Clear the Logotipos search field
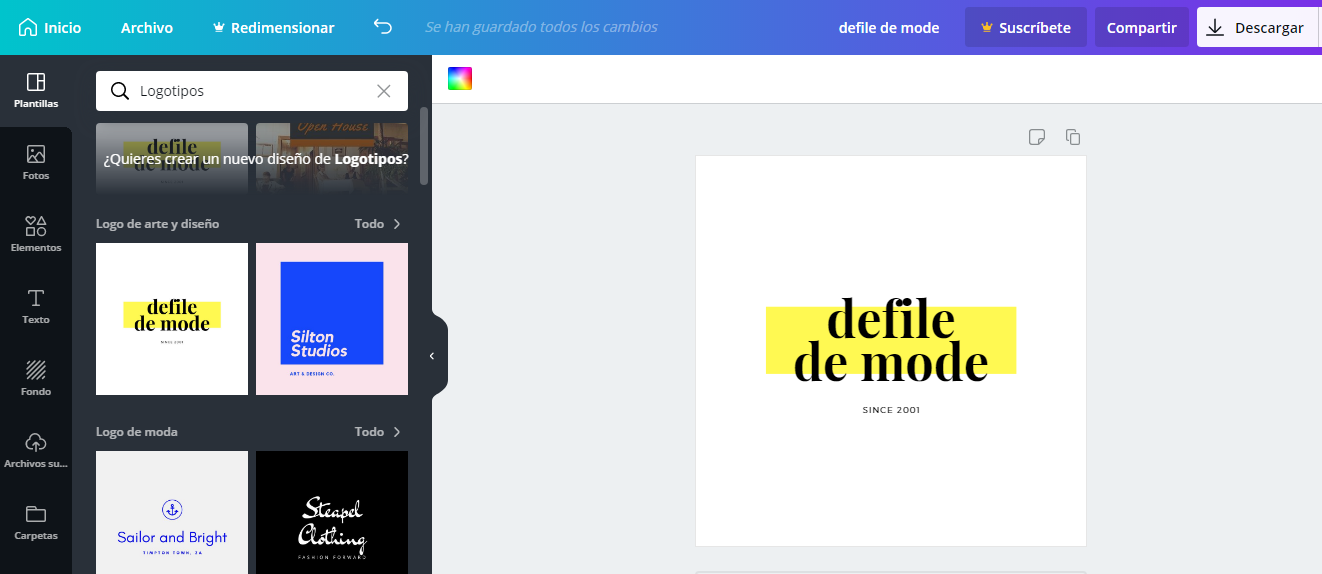The image size is (1322, 574). pos(384,91)
